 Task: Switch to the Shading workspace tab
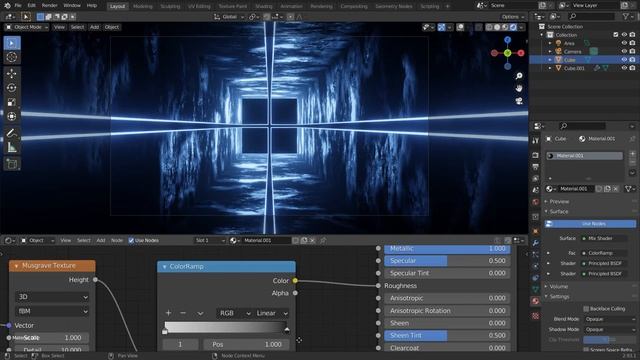tap(263, 6)
